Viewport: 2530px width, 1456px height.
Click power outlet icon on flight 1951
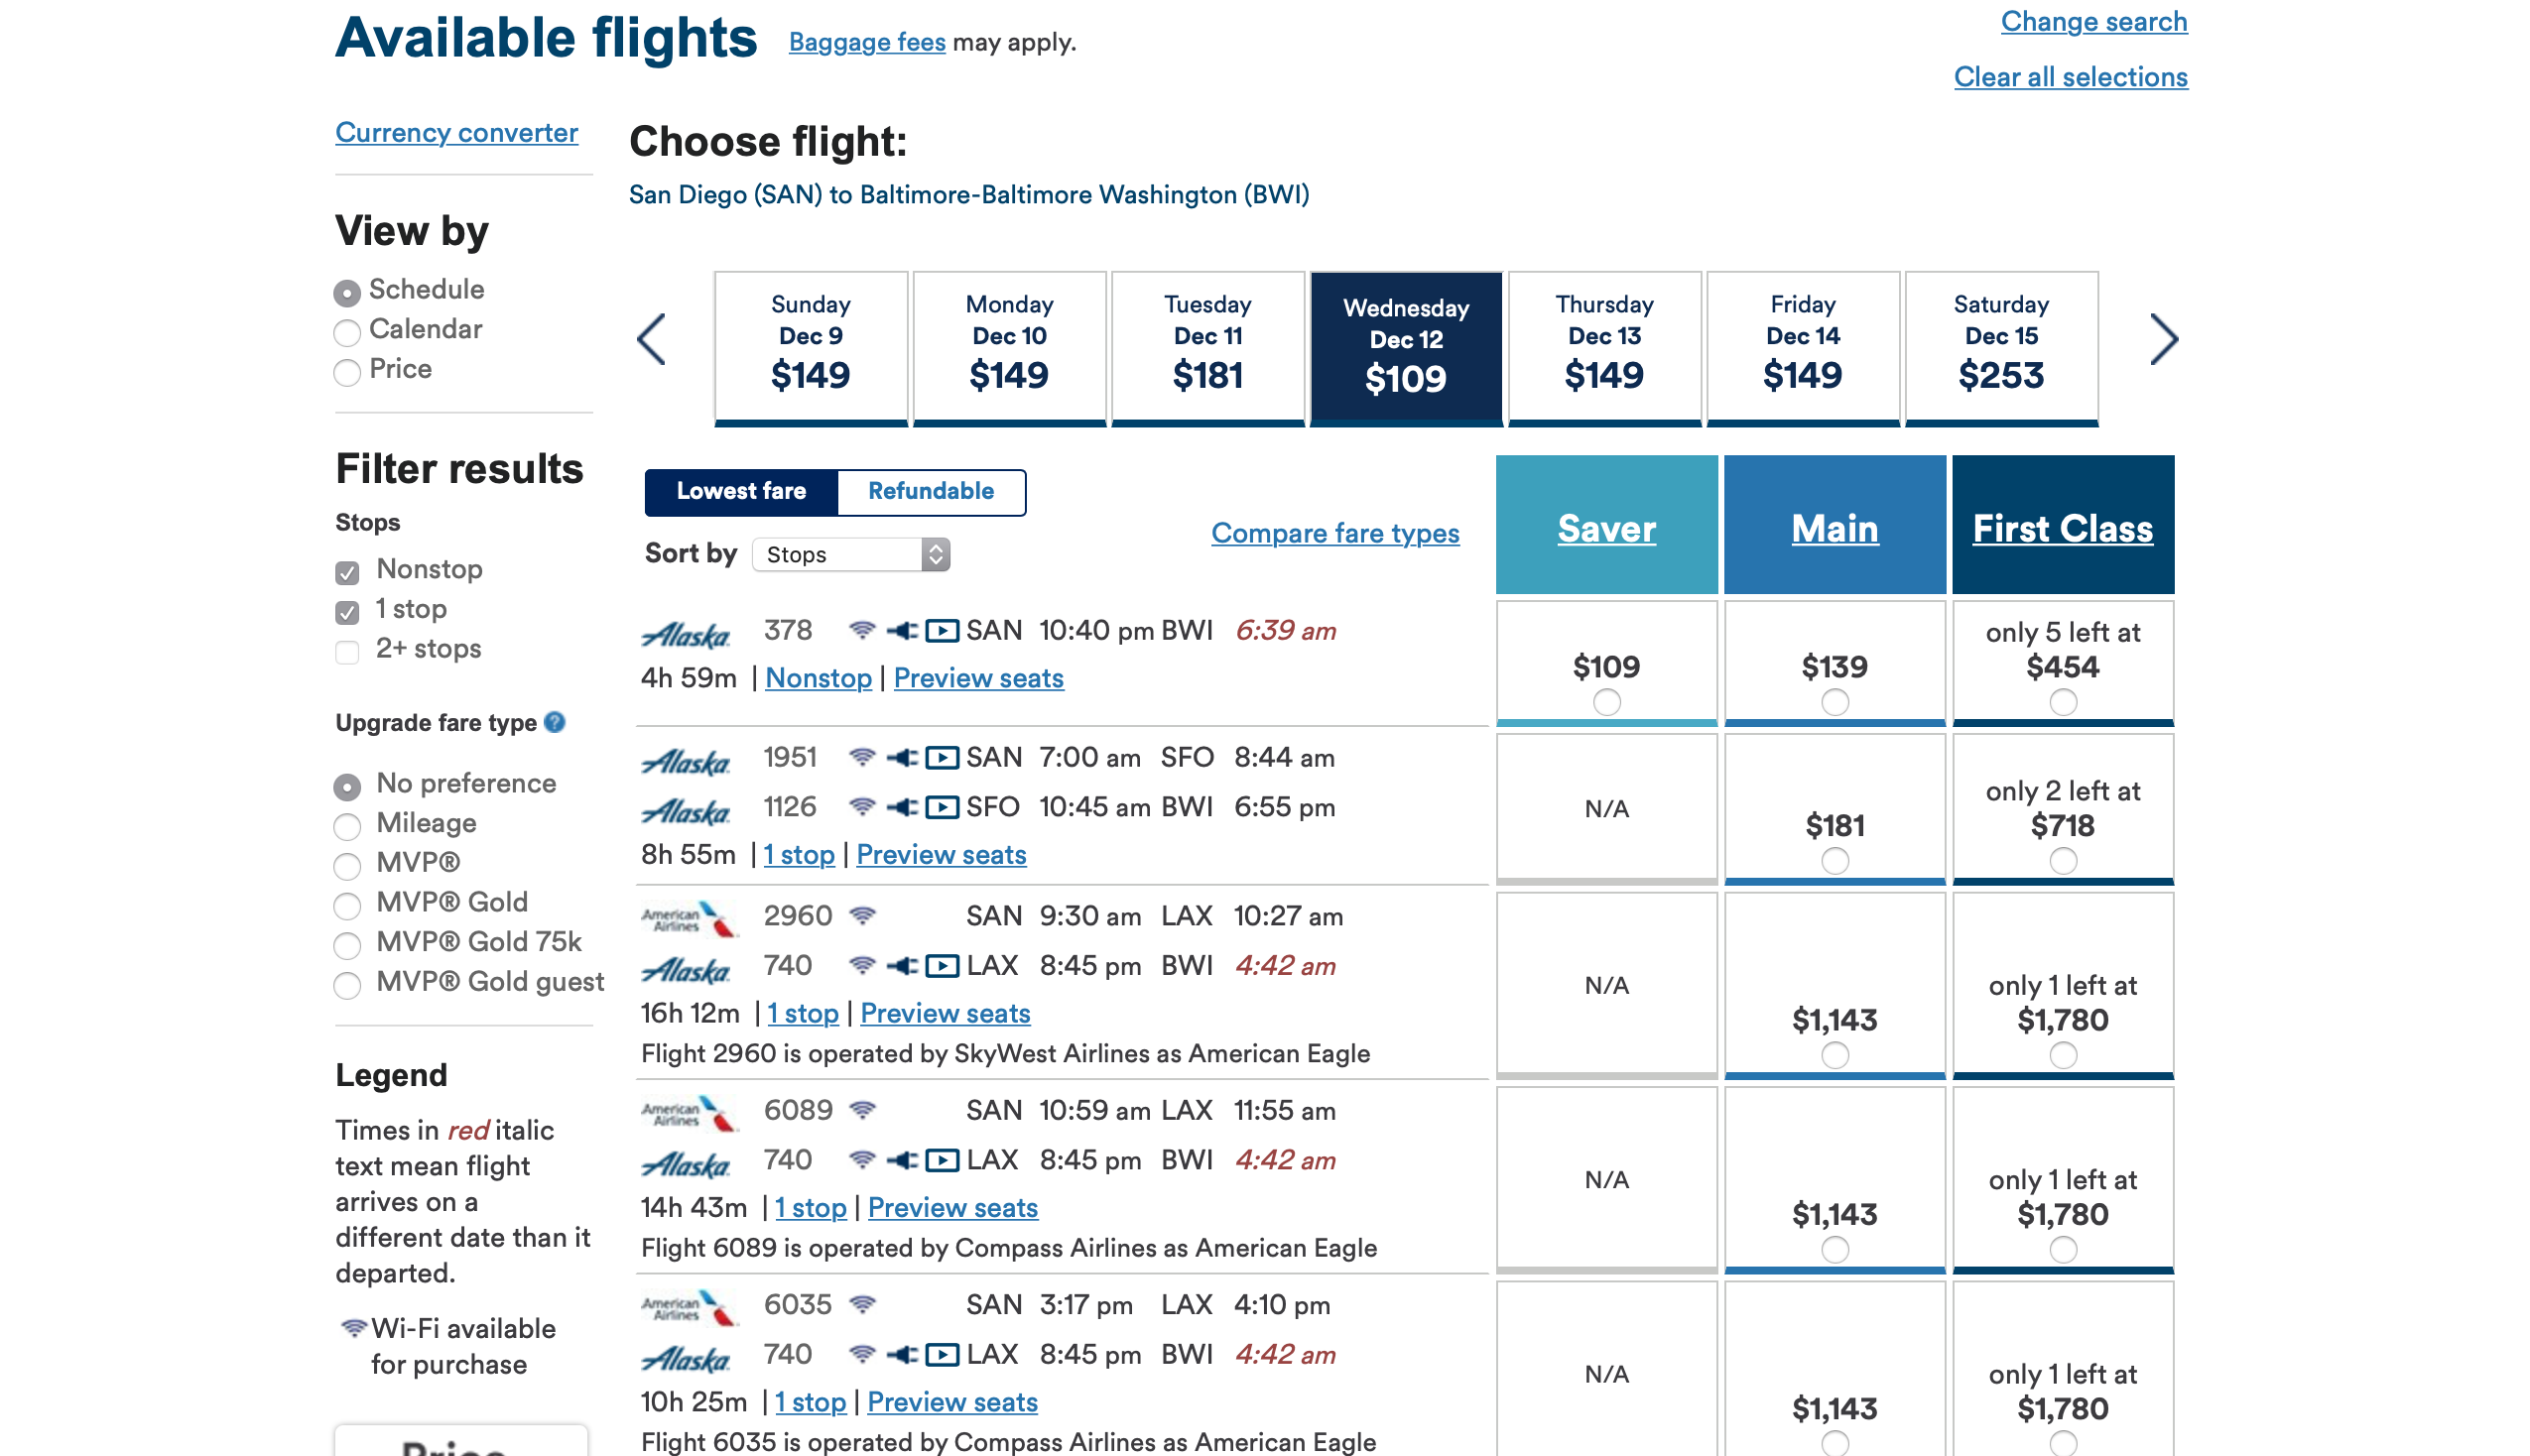(x=902, y=758)
